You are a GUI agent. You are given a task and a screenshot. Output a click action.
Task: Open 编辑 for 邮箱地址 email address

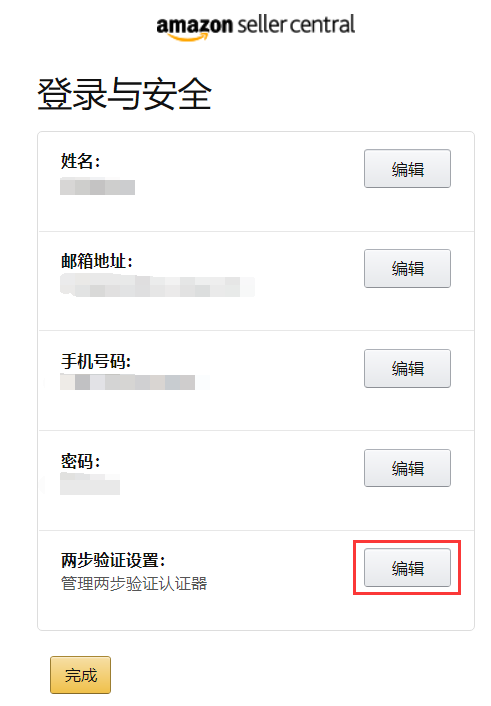click(x=407, y=269)
